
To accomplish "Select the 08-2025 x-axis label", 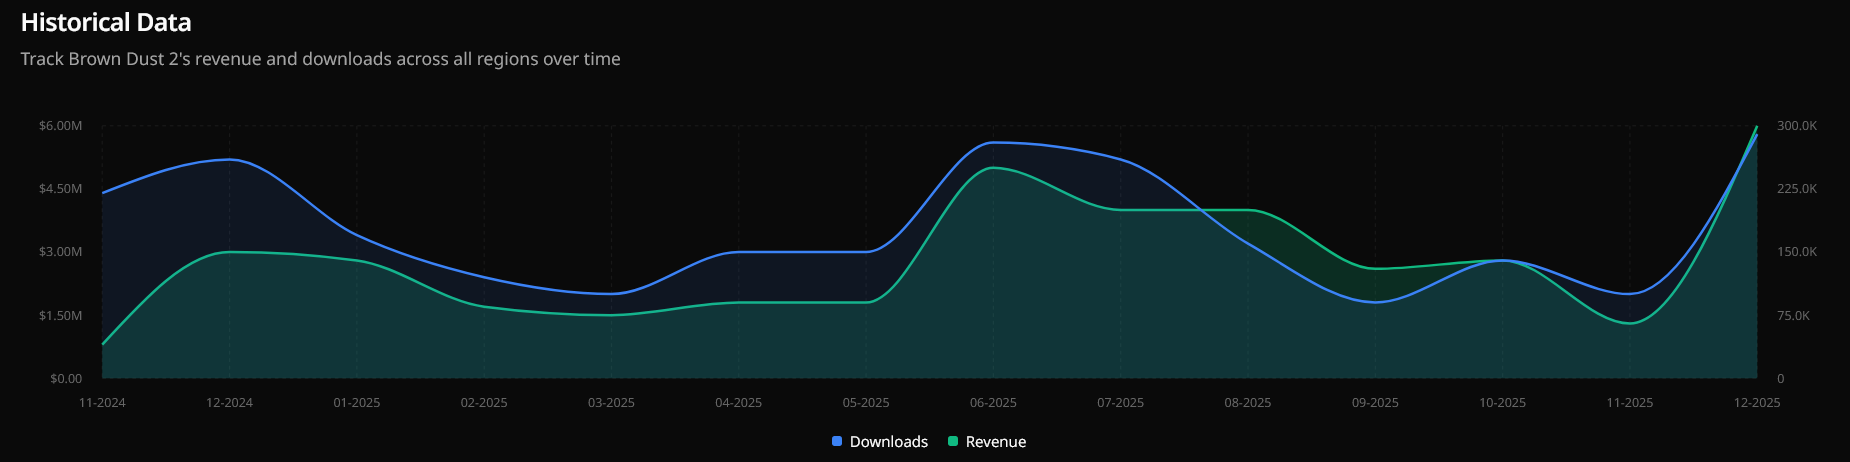I will click(1248, 403).
